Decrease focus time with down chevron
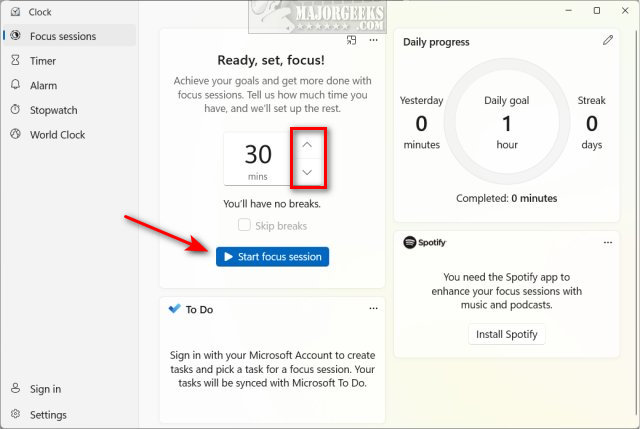The width and height of the screenshot is (640, 429). pyautogui.click(x=307, y=172)
